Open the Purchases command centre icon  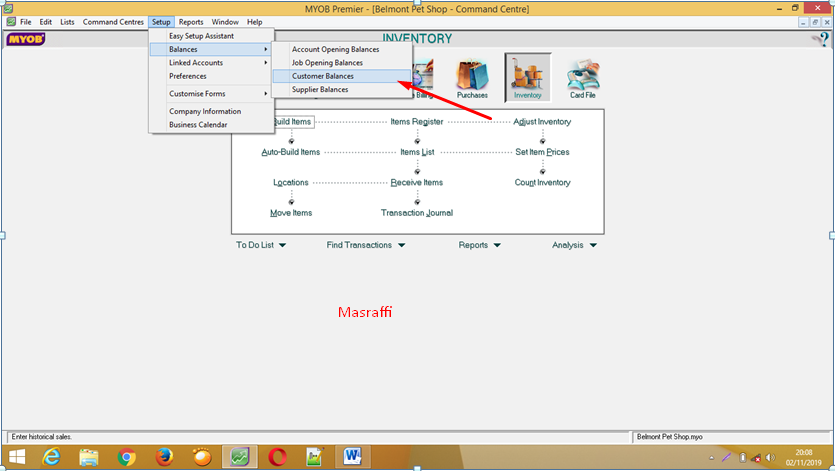[x=472, y=78]
